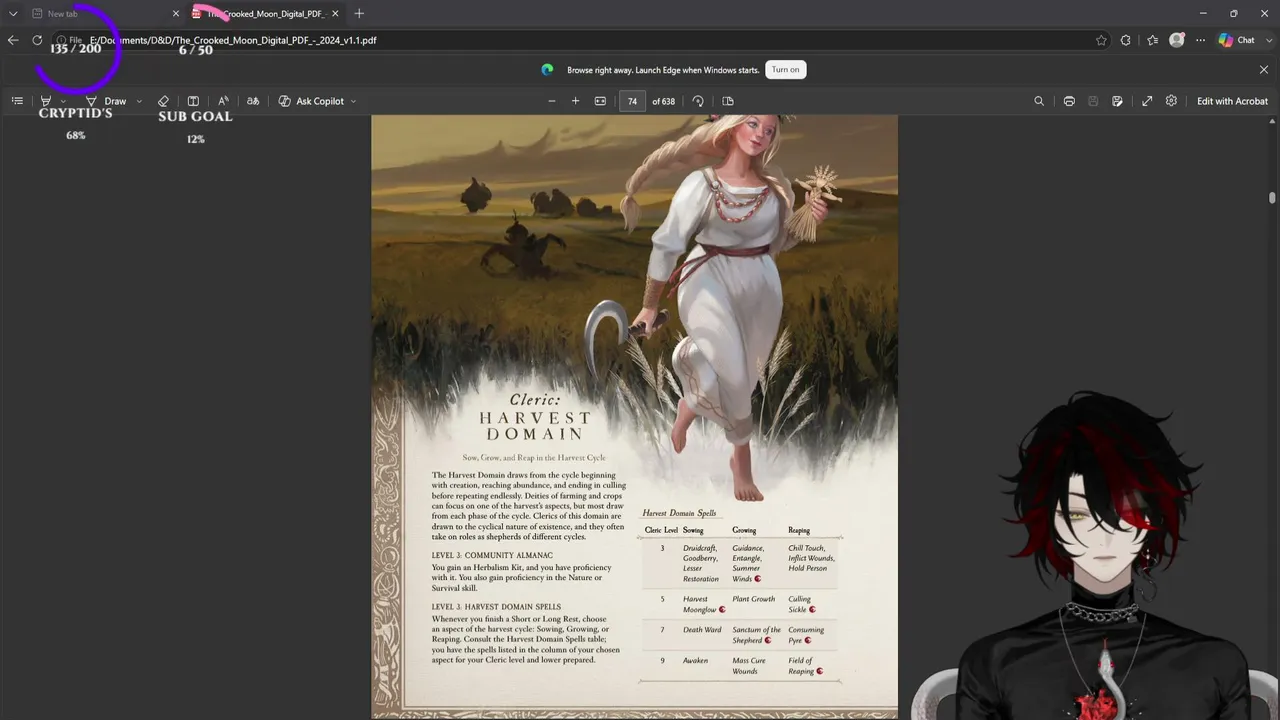Open Edge Settings and more menu
Image resolution: width=1280 pixels, height=720 pixels.
tap(1200, 40)
